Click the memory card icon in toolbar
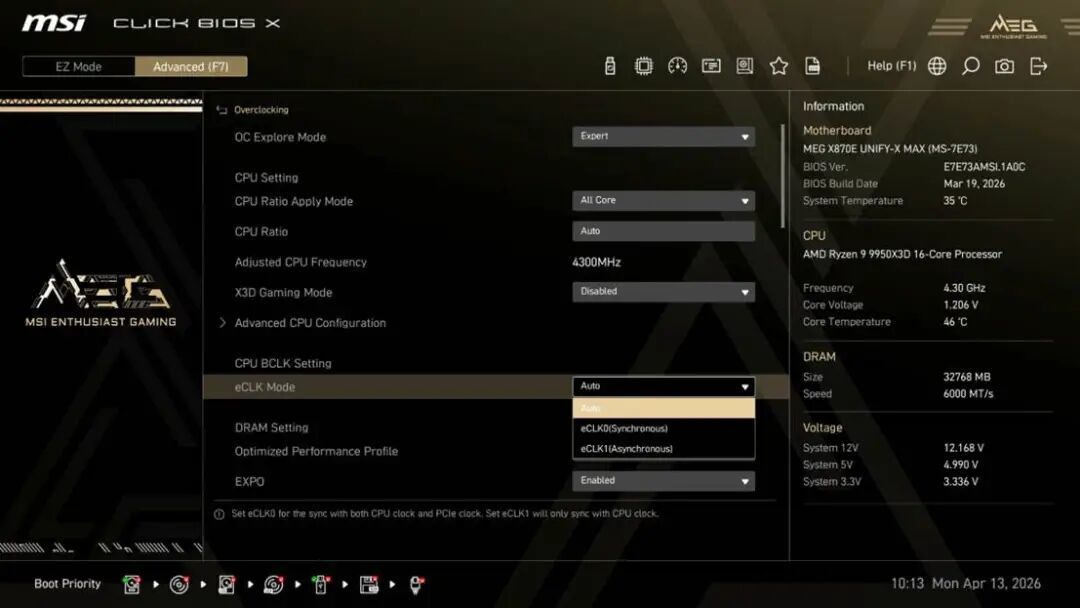The height and width of the screenshot is (608, 1080). (711, 66)
